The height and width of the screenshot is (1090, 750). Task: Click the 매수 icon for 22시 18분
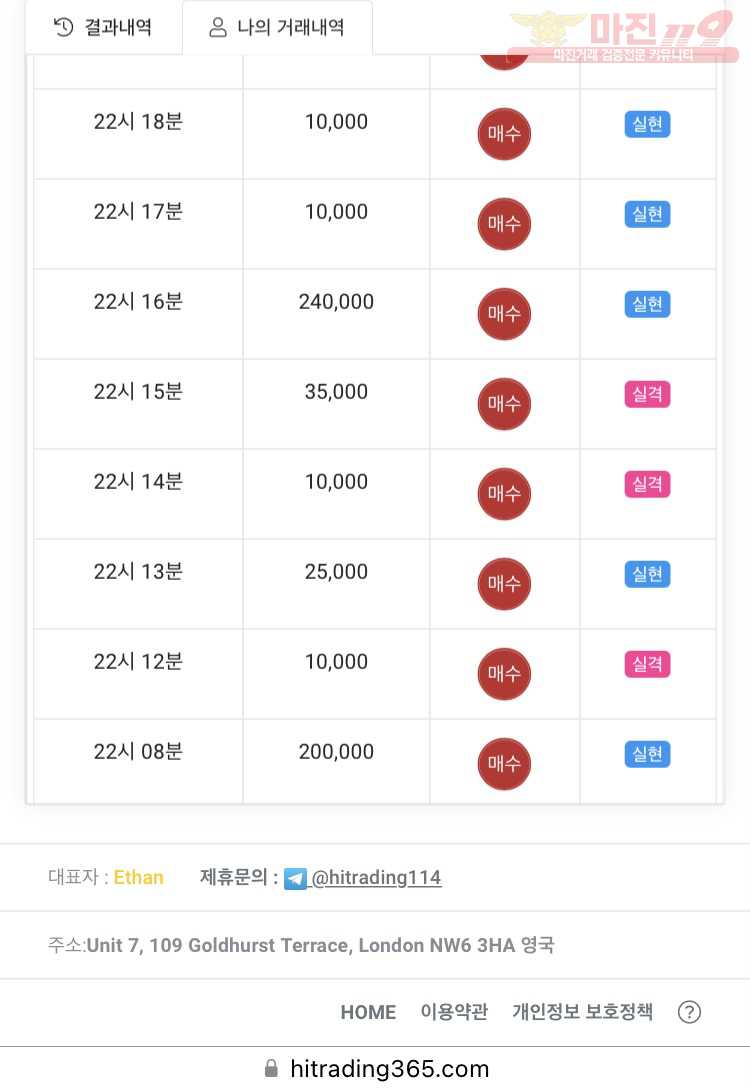[504, 133]
